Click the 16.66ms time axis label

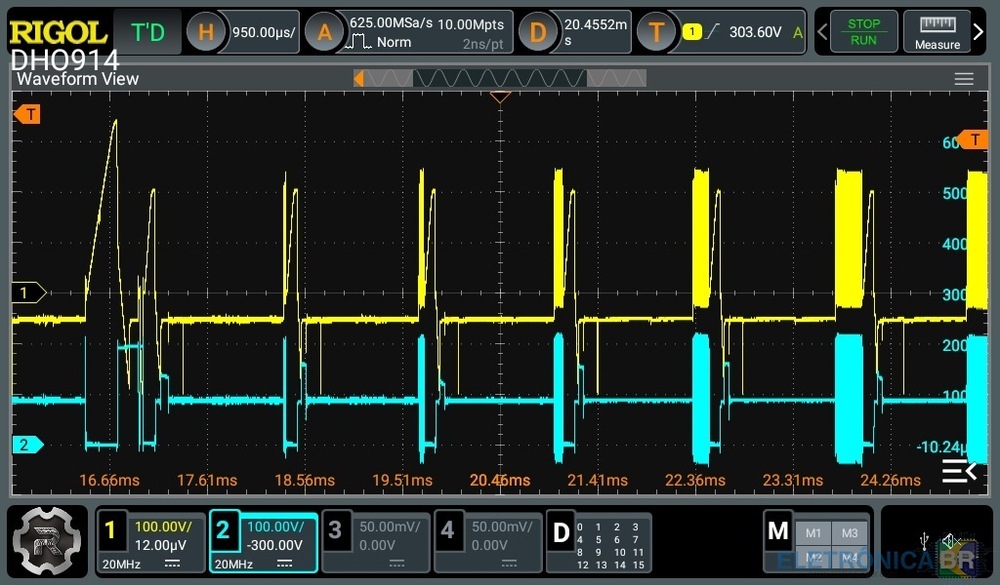pos(109,480)
